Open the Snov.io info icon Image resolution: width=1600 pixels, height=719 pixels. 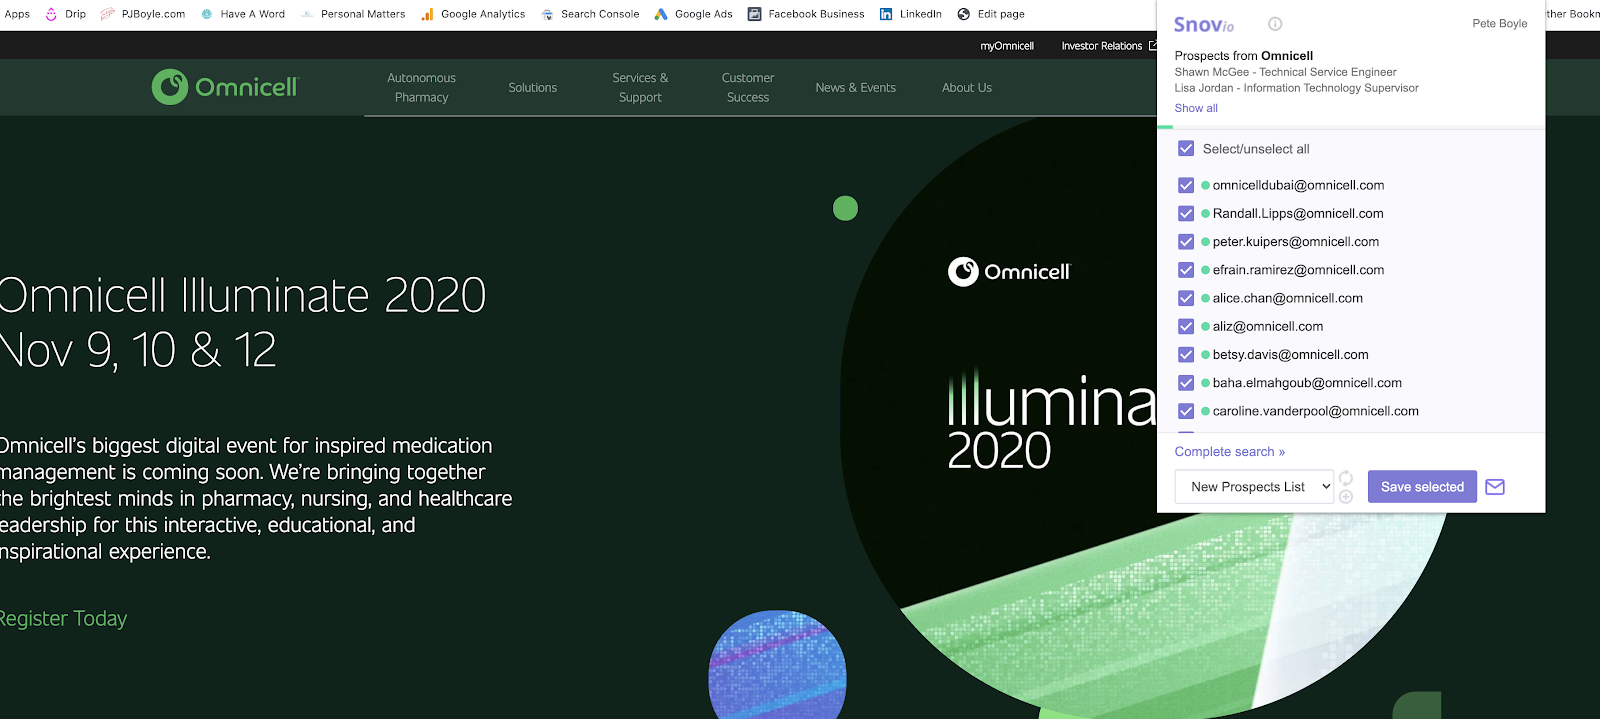click(1275, 24)
